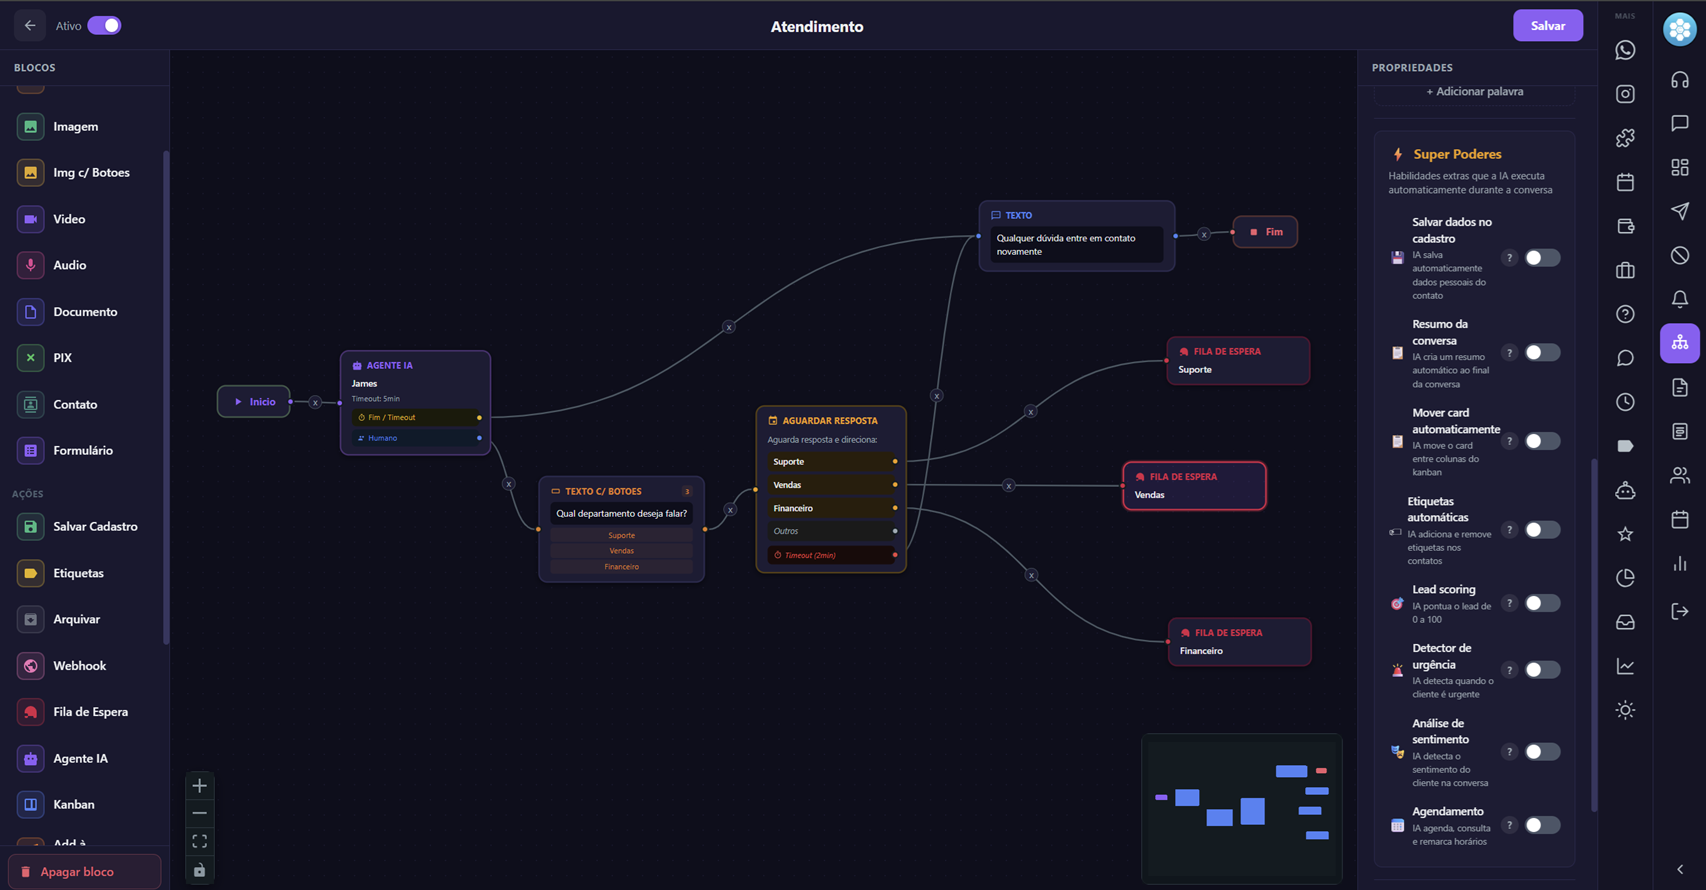Open the notifications bell
Viewport: 1706px width, 890px height.
pos(1680,299)
